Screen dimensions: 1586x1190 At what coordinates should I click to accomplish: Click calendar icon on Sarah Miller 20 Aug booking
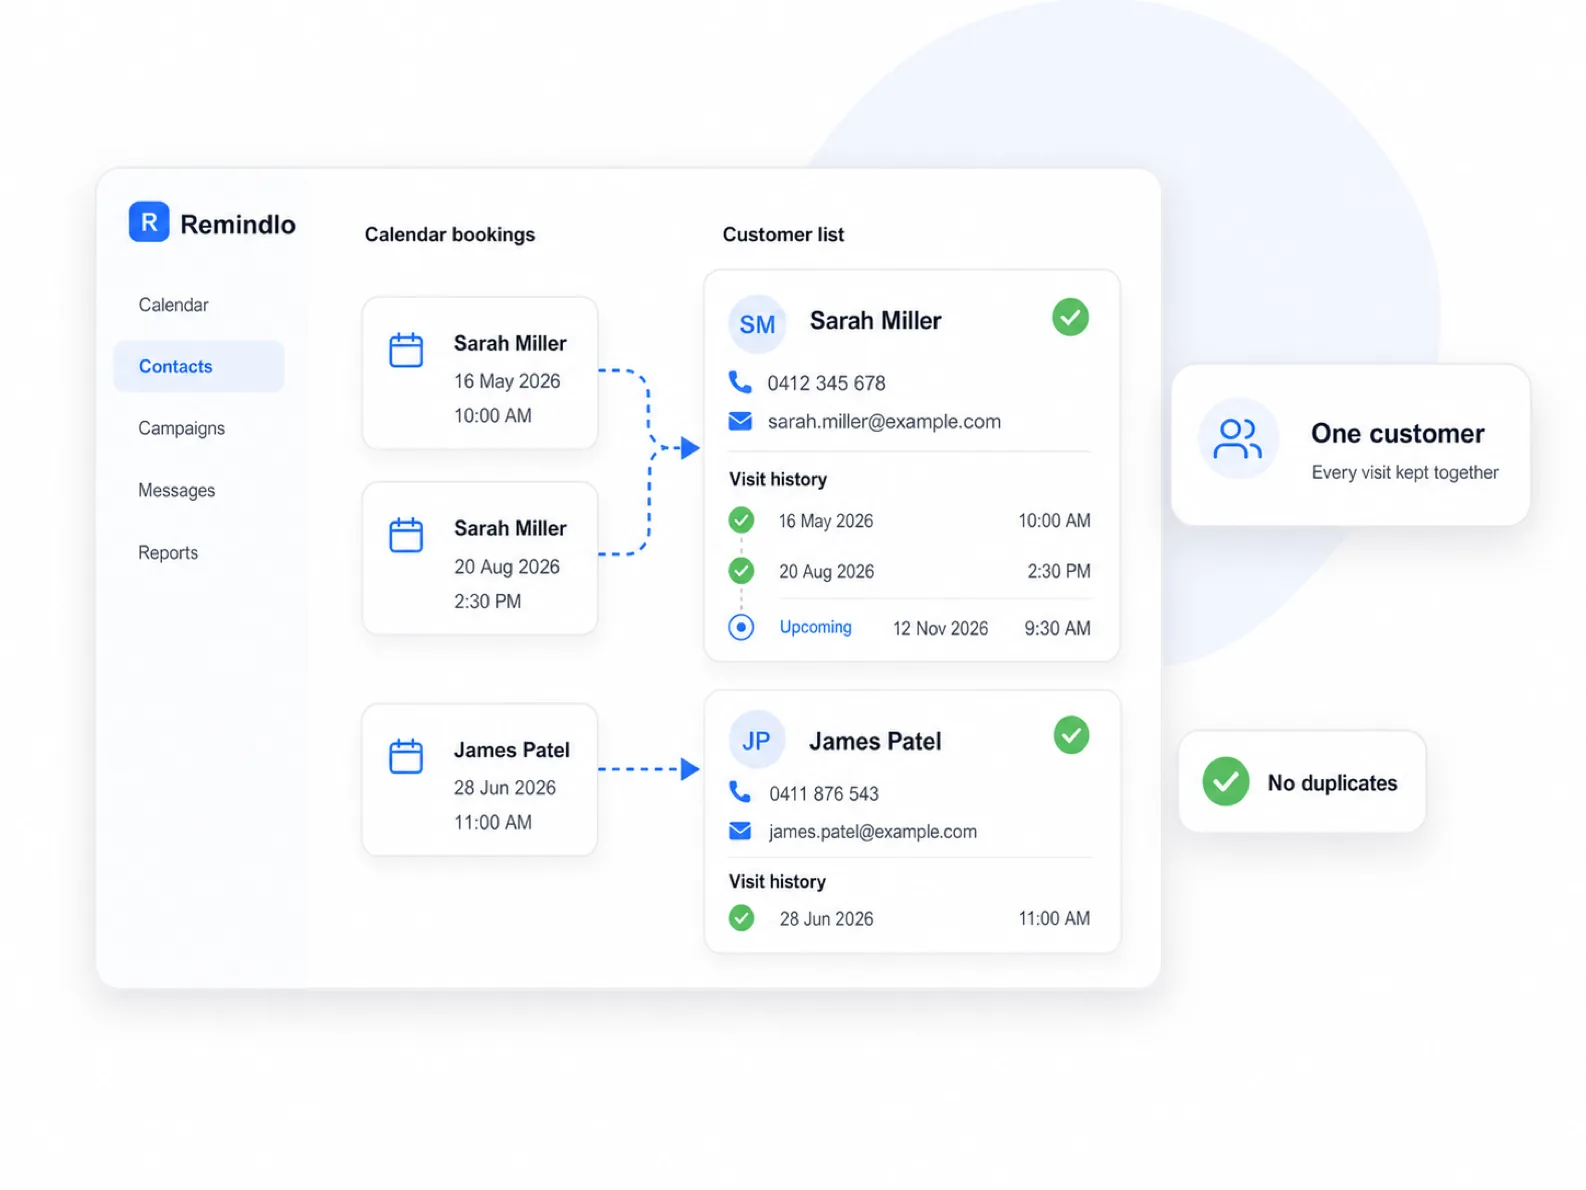(x=406, y=535)
